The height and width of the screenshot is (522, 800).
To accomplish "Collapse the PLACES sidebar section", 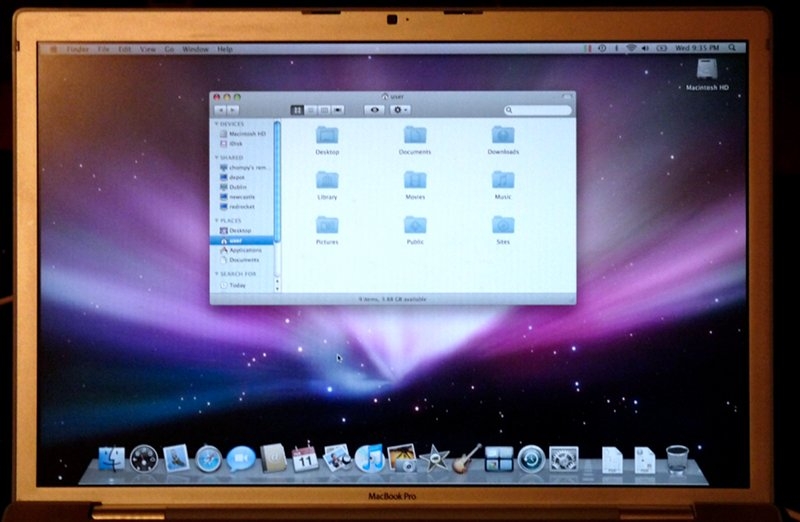I will click(217, 220).
